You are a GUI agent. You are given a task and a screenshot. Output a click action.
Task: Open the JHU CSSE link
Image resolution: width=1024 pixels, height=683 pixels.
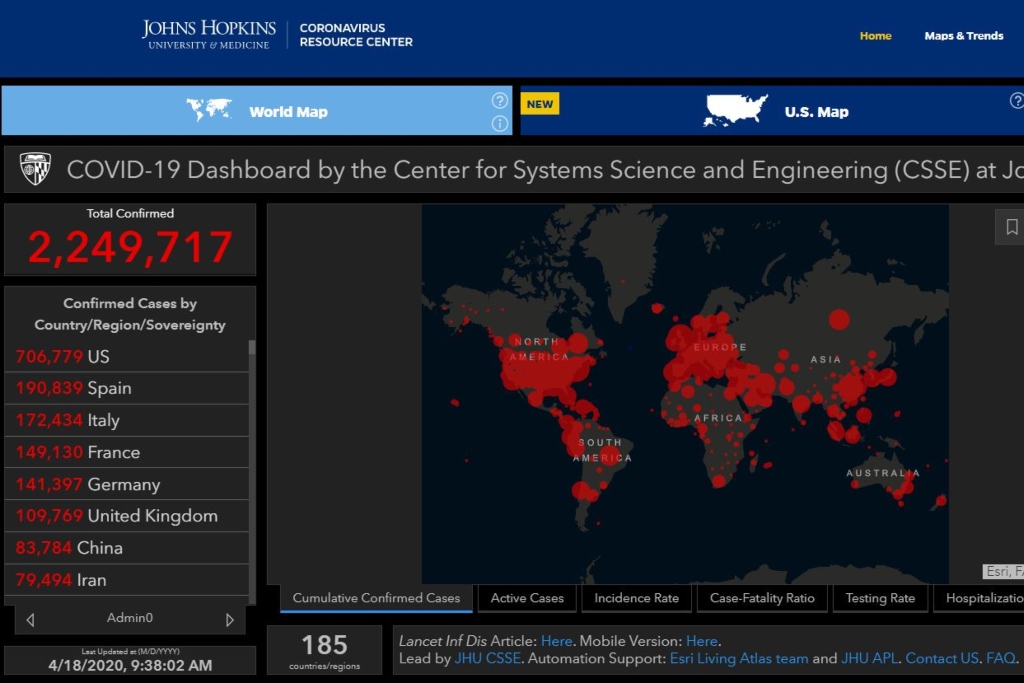pos(487,658)
